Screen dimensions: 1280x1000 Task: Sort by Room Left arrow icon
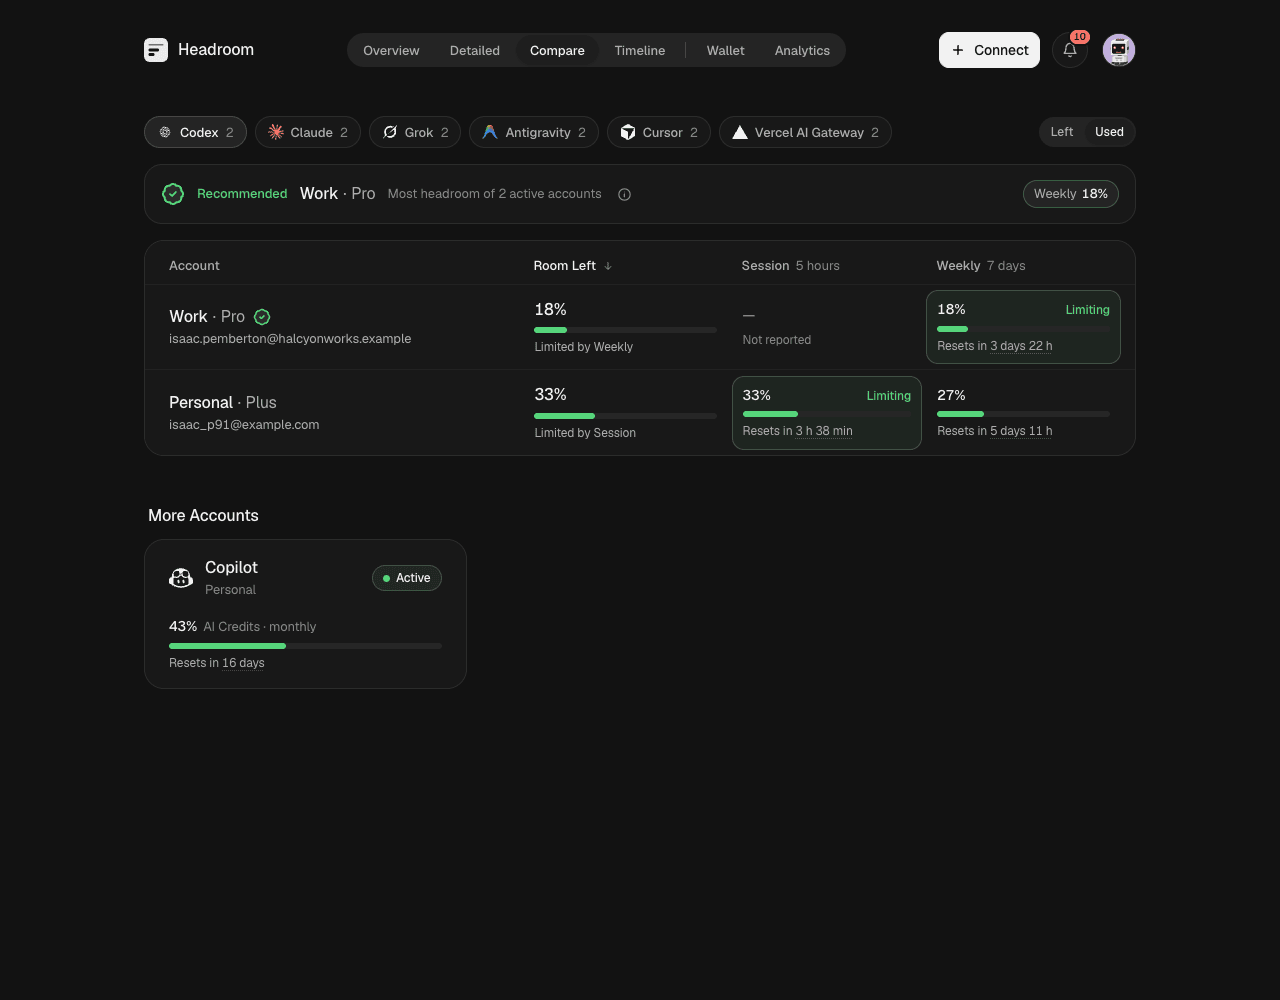(608, 266)
